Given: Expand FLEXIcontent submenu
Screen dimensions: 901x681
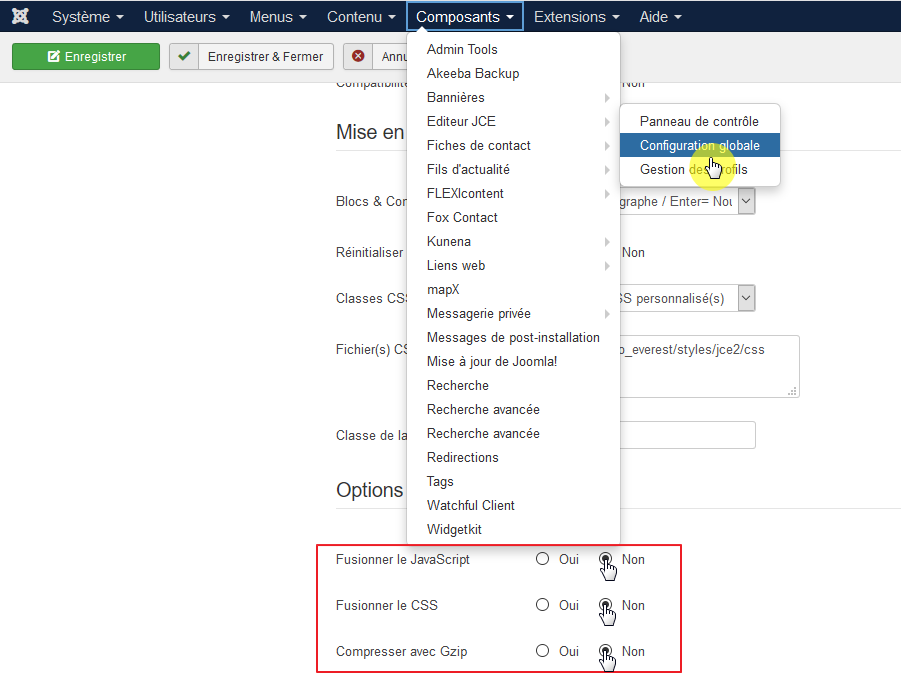Looking at the screenshot, I should pos(513,194).
